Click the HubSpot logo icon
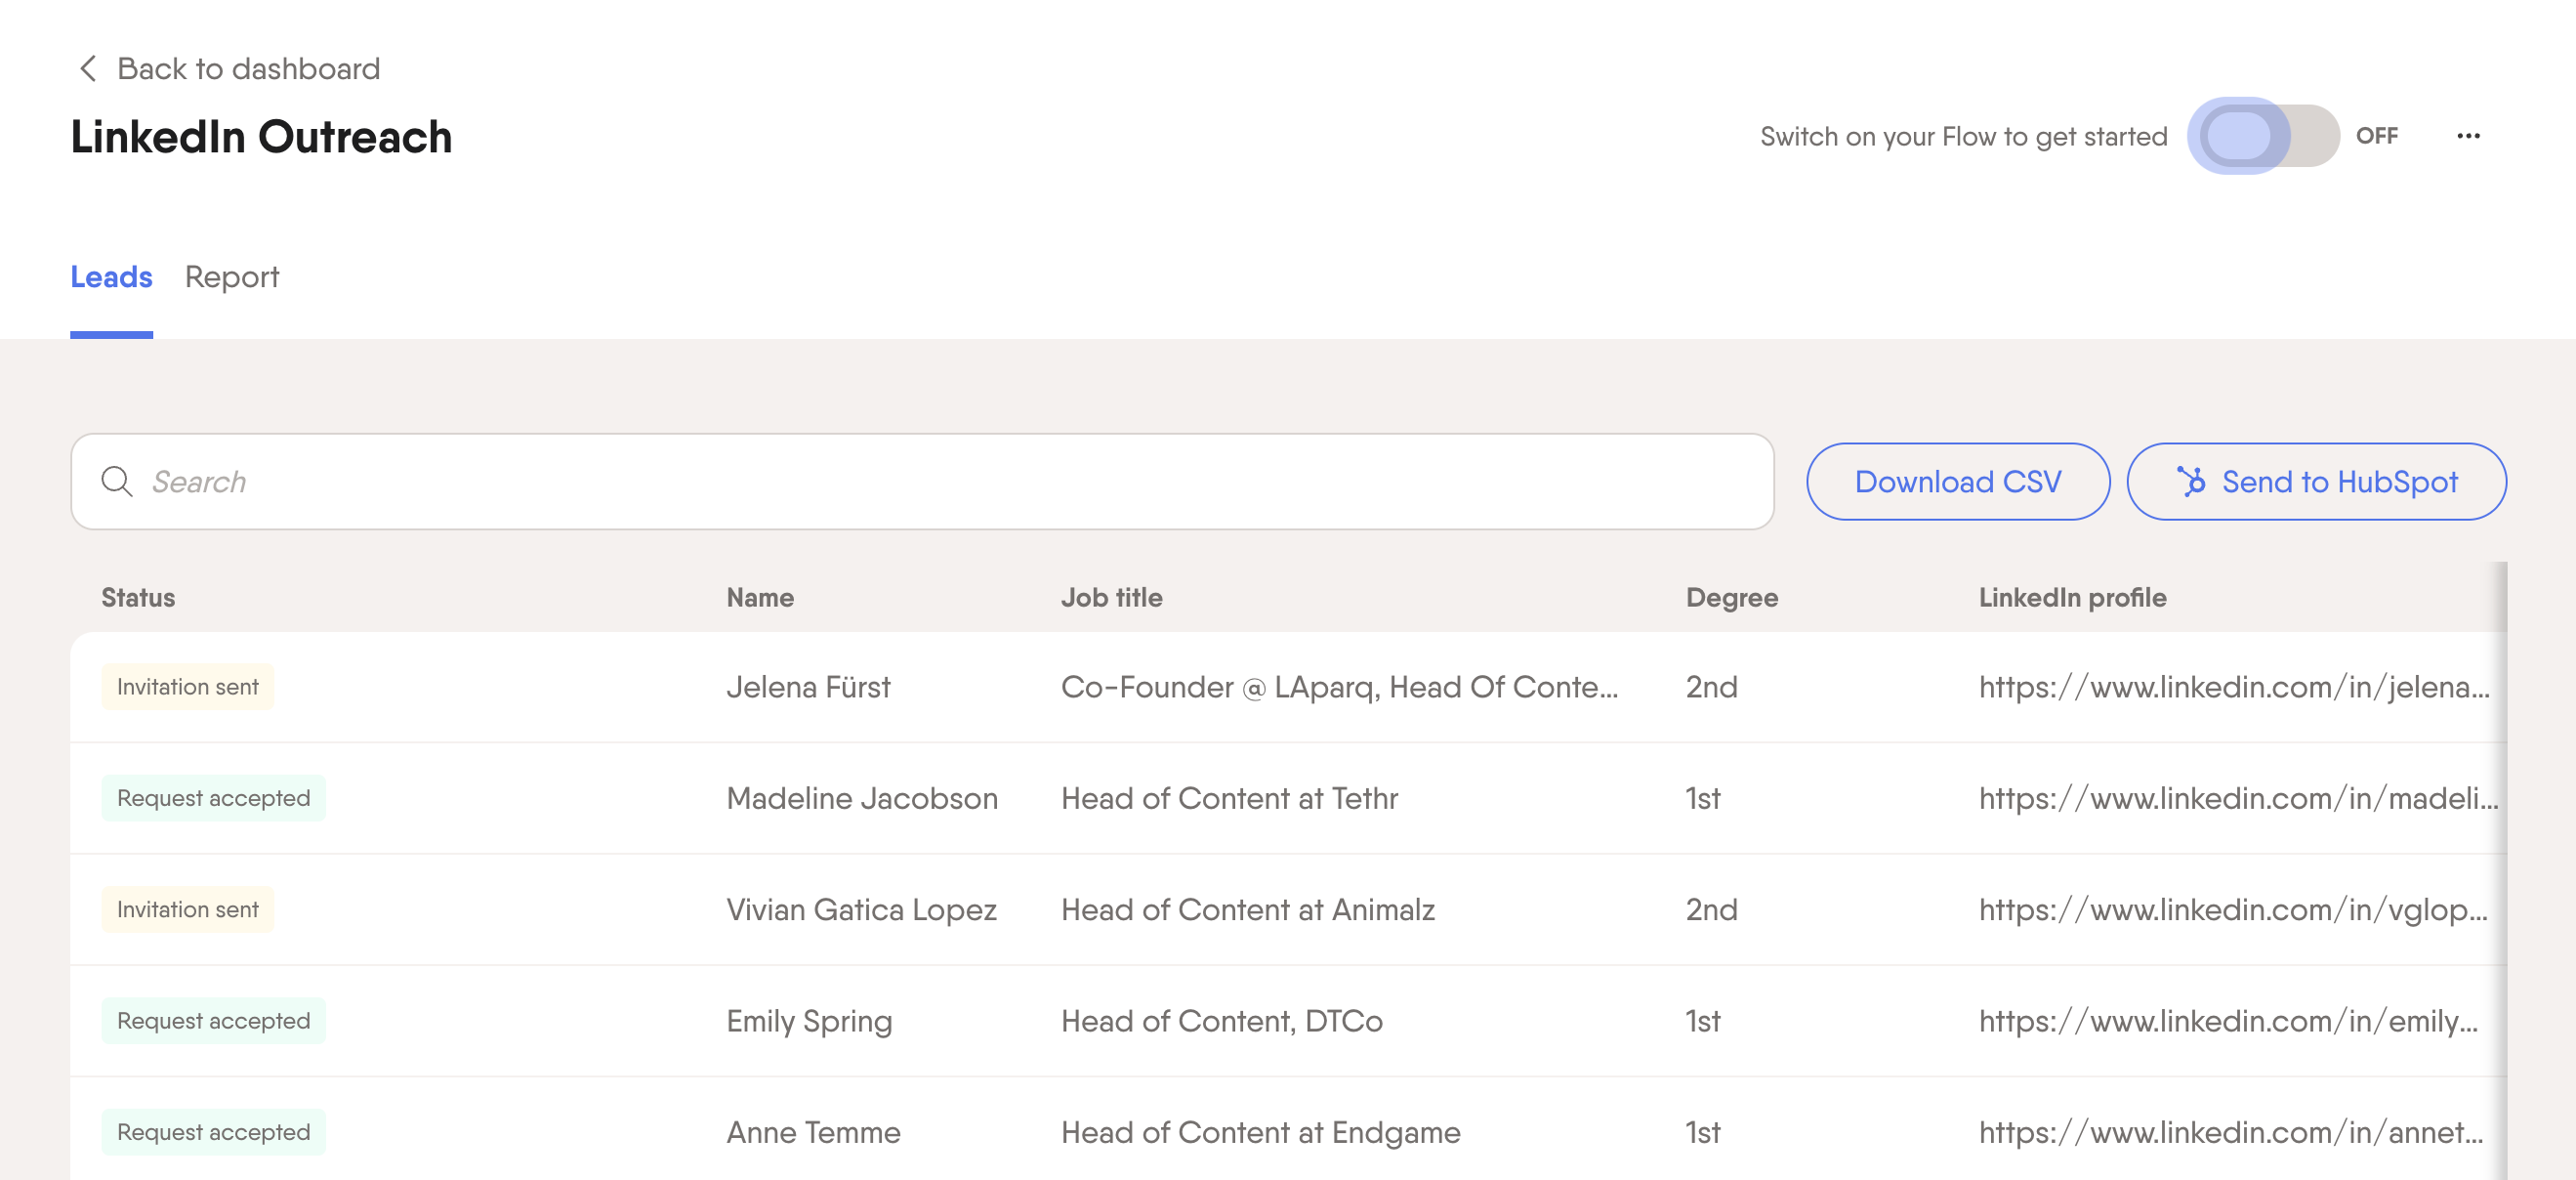2576x1180 pixels. (2190, 481)
